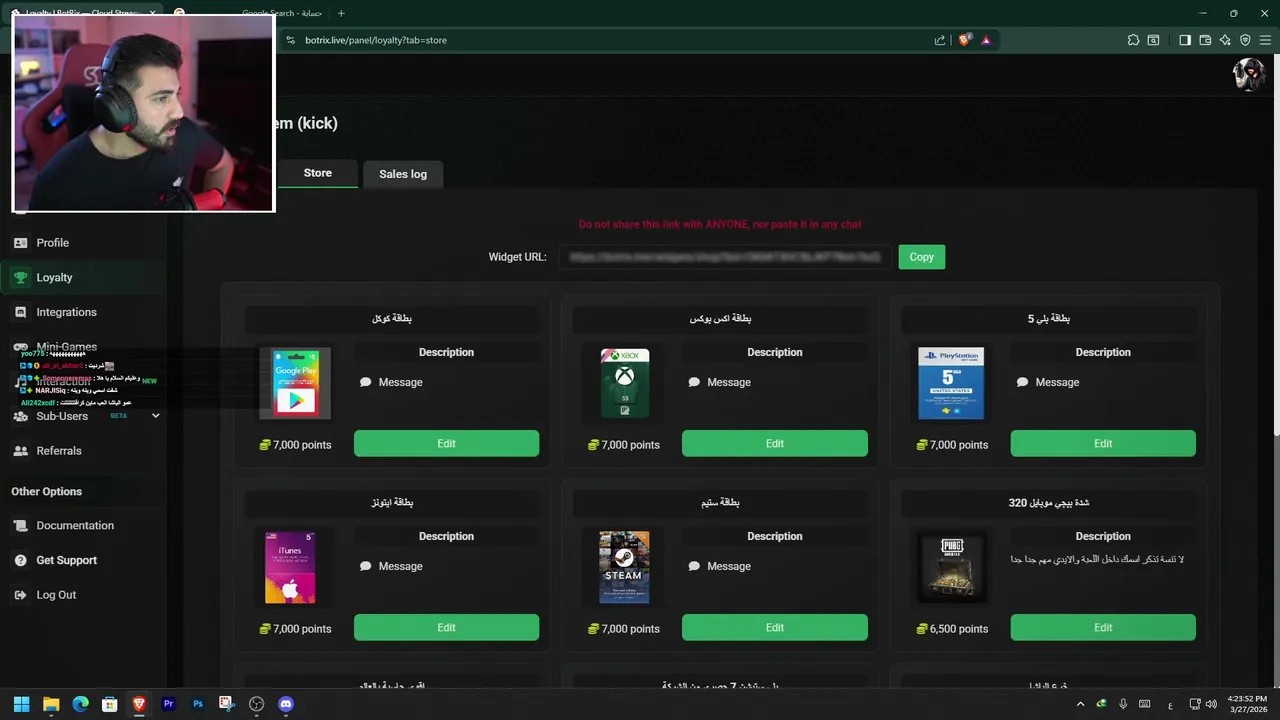Click the microphone icon in the system tray
The width and height of the screenshot is (1280, 720).
(1123, 704)
